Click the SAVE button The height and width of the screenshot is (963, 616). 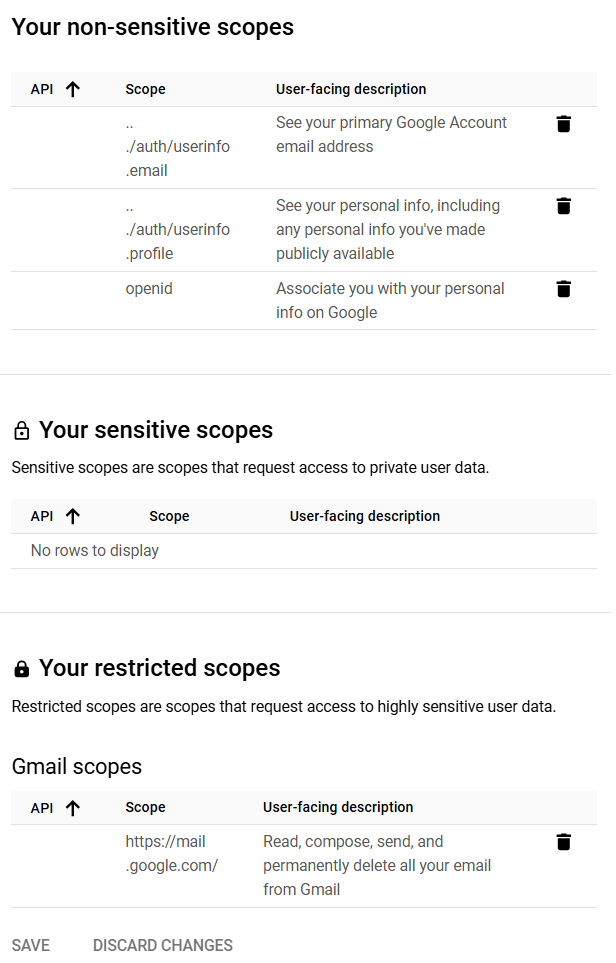31,945
